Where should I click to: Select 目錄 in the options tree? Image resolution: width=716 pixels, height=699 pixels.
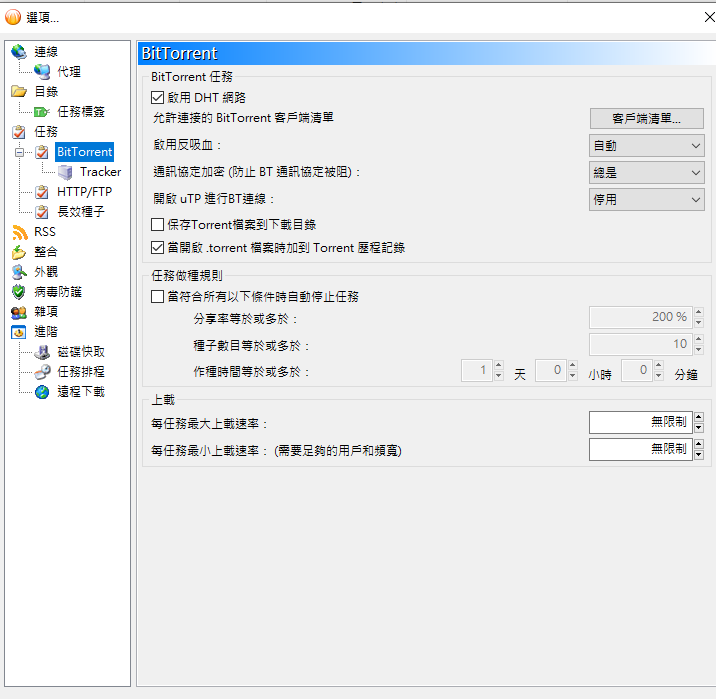(x=46, y=92)
